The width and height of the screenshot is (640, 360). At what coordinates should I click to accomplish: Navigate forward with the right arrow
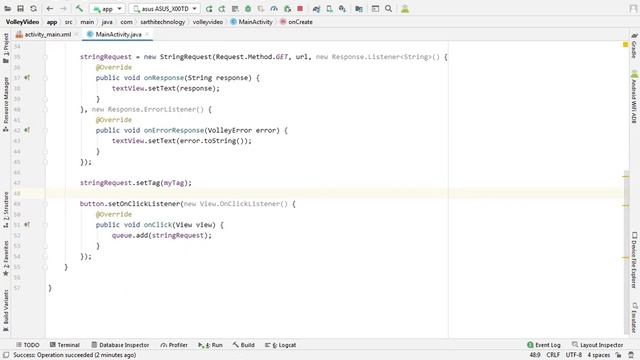(x=63, y=9)
